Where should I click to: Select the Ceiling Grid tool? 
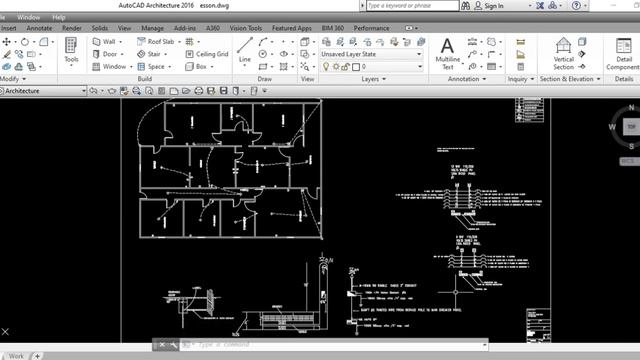coord(207,54)
